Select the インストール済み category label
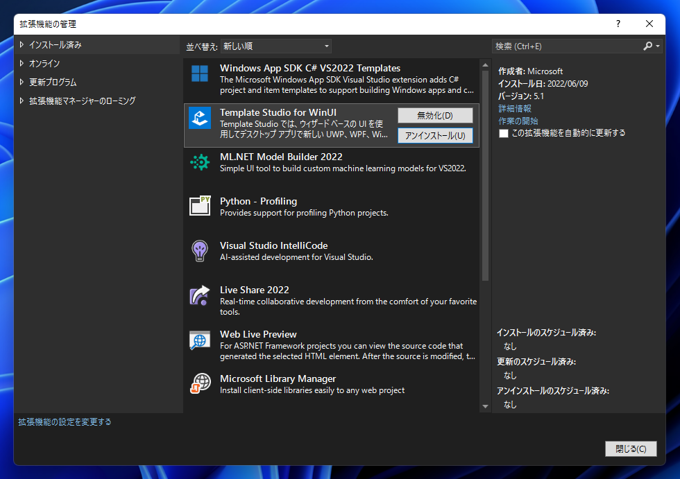The height and width of the screenshot is (479, 680). pos(55,45)
